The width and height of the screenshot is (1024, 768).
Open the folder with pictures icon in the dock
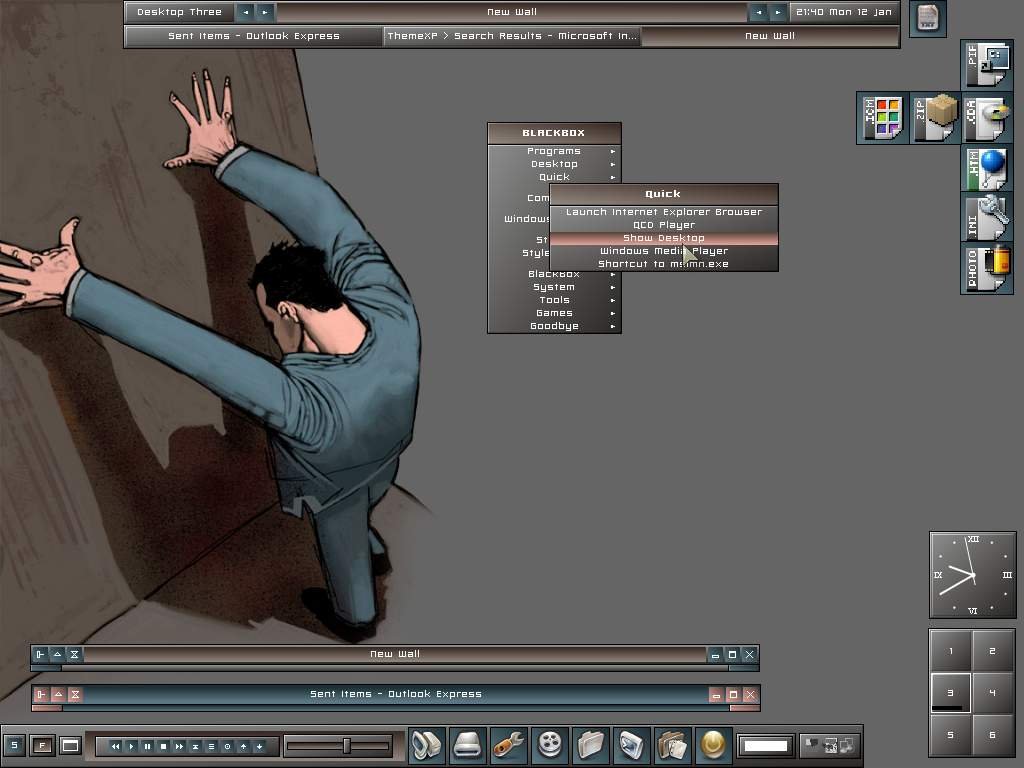tap(673, 744)
